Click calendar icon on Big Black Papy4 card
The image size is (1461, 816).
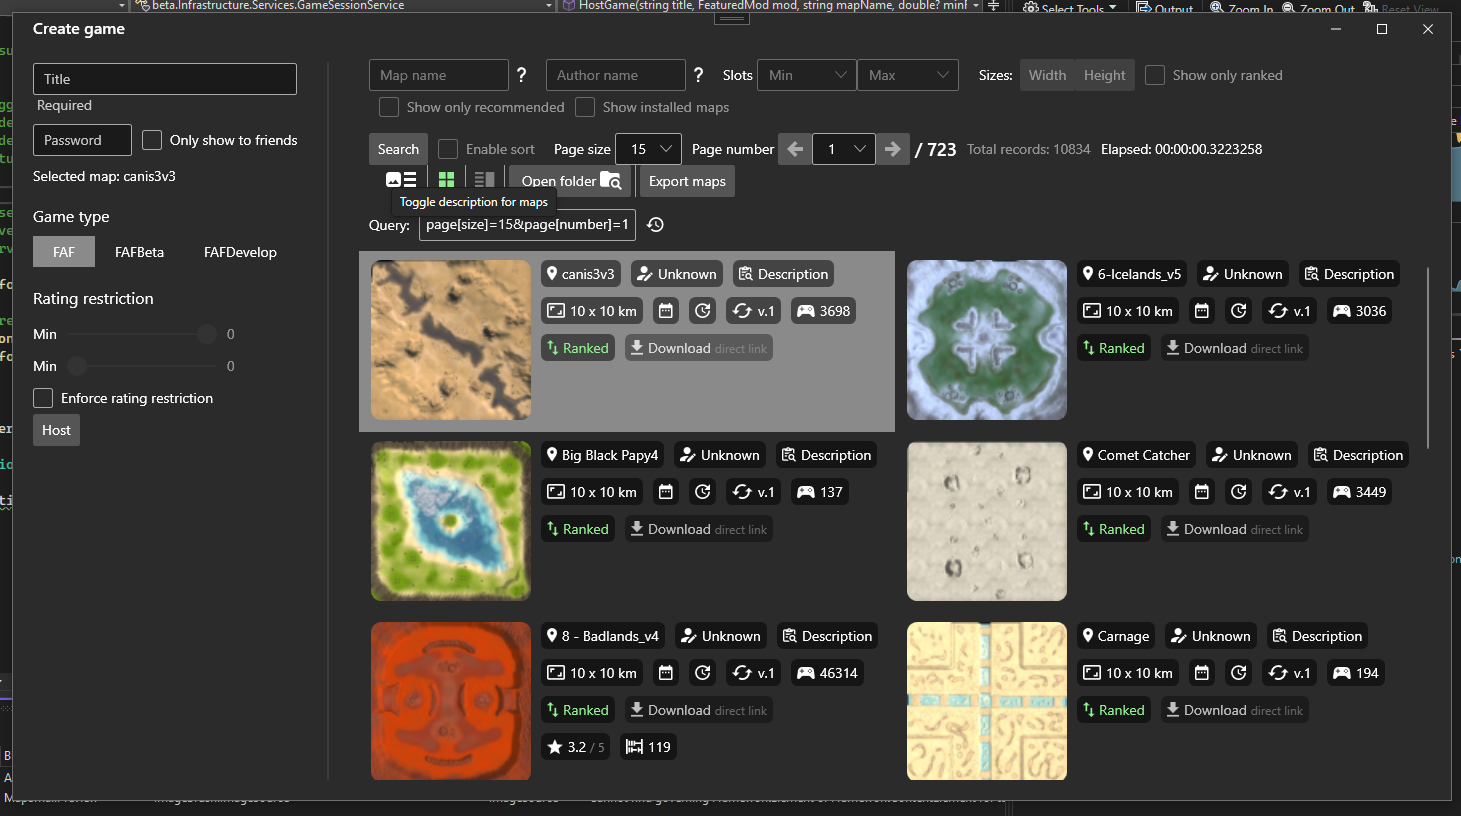pos(666,492)
